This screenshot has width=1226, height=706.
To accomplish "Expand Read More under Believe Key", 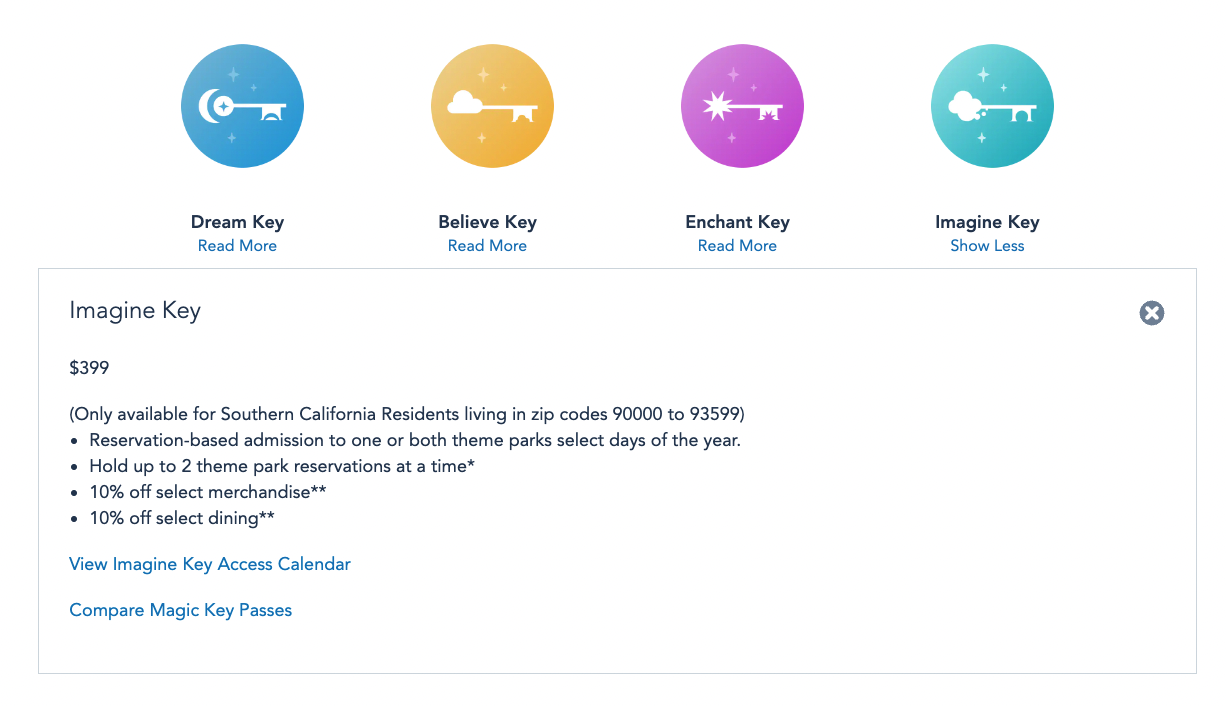I will [487, 246].
